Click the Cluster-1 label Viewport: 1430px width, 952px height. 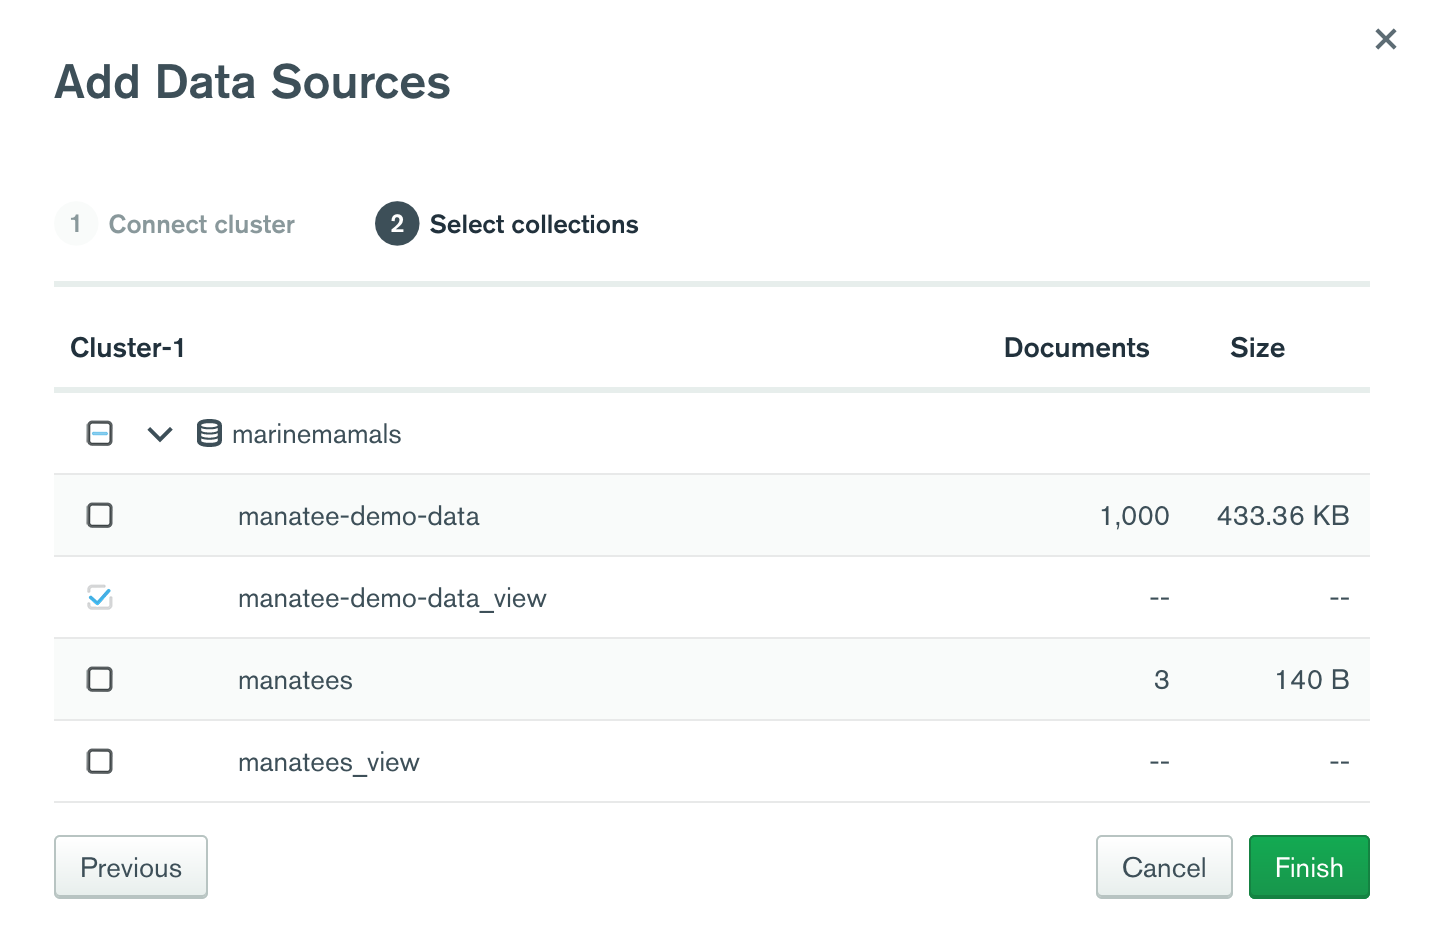pyautogui.click(x=127, y=347)
